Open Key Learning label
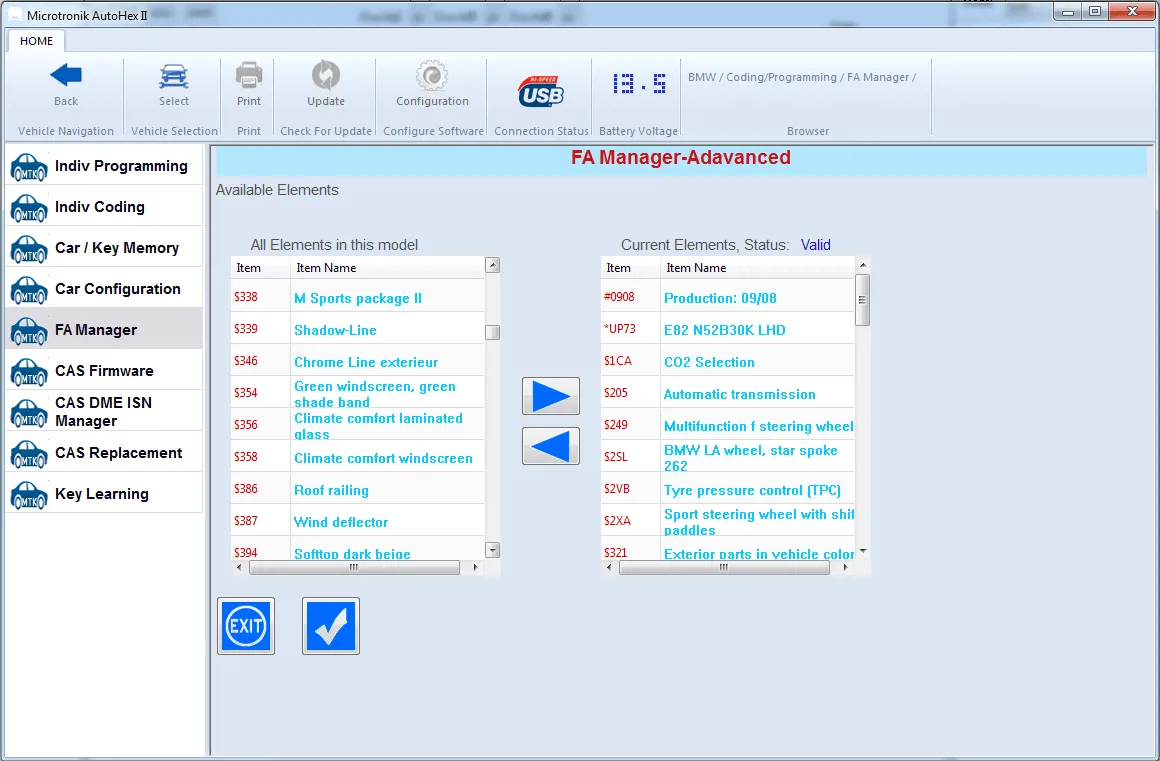Image resolution: width=1160 pixels, height=761 pixels. pyautogui.click(x=102, y=494)
